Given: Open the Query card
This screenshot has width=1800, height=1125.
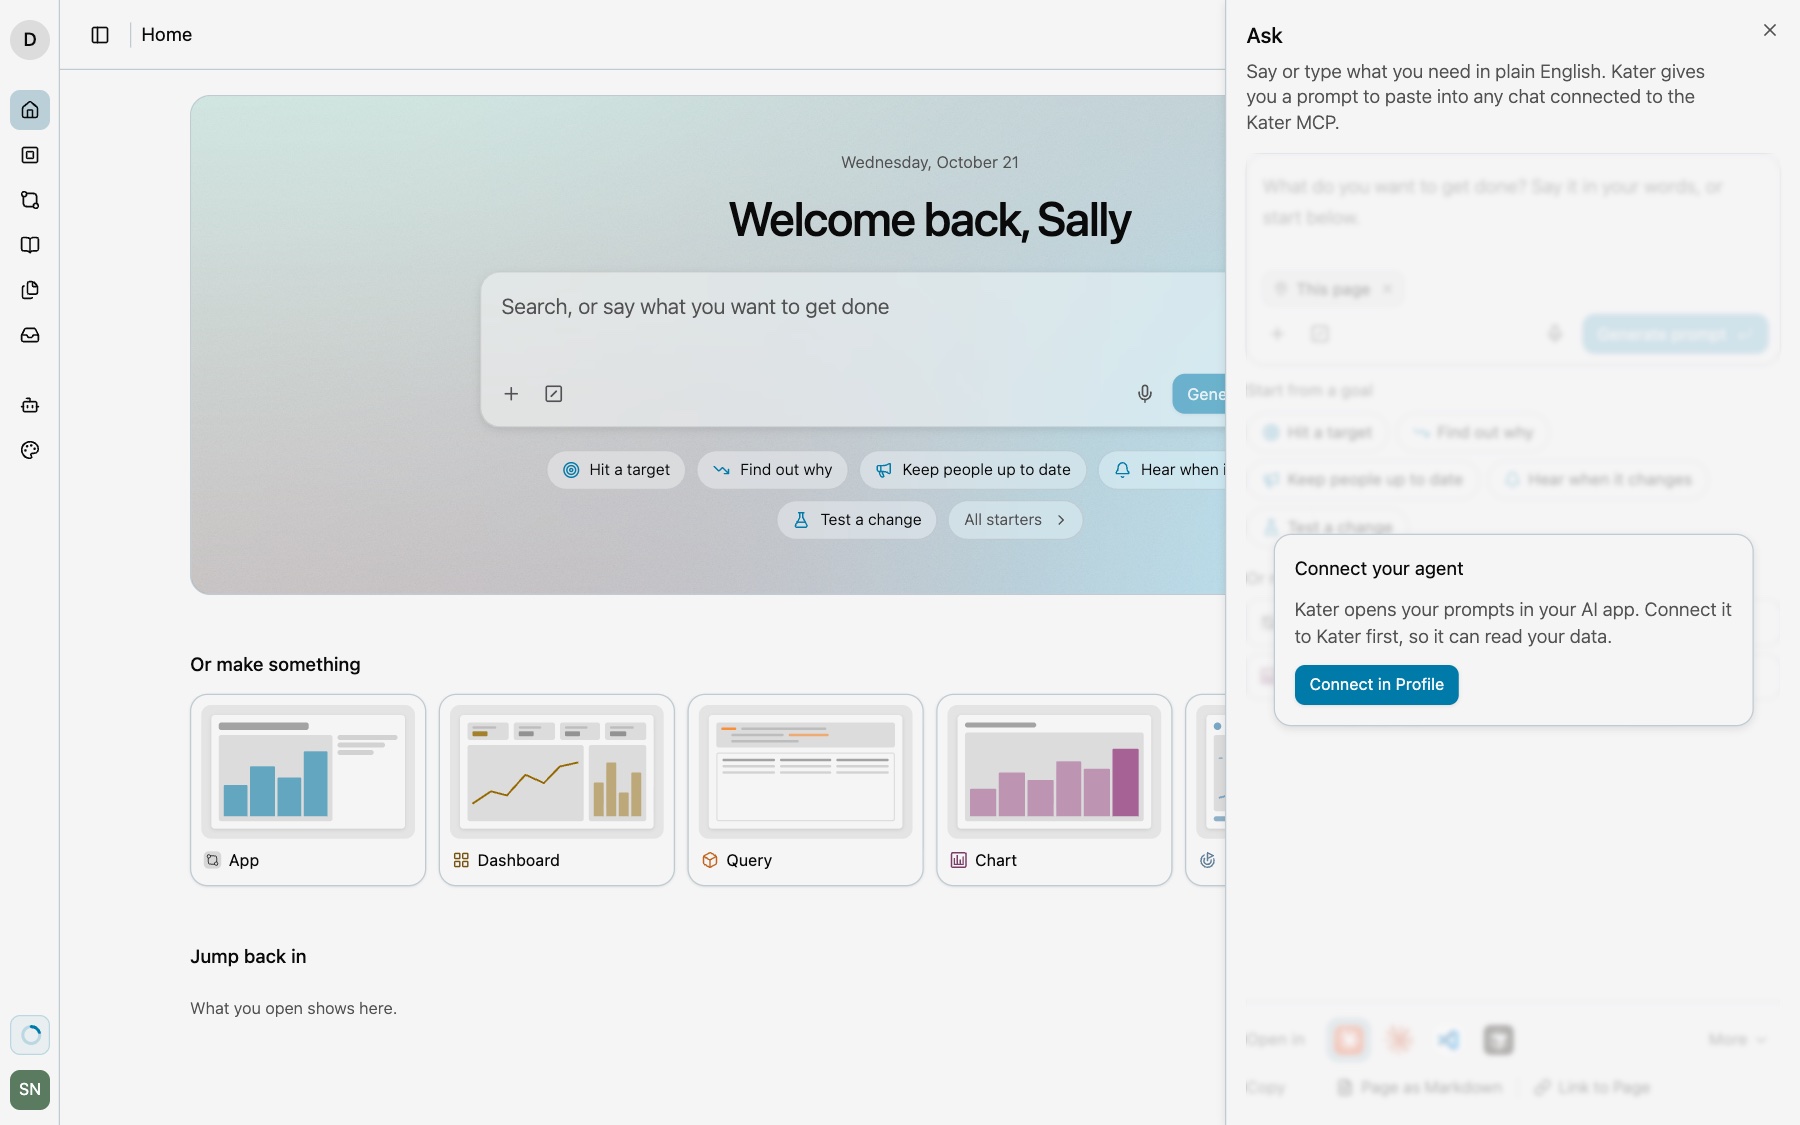Looking at the screenshot, I should click(x=806, y=790).
